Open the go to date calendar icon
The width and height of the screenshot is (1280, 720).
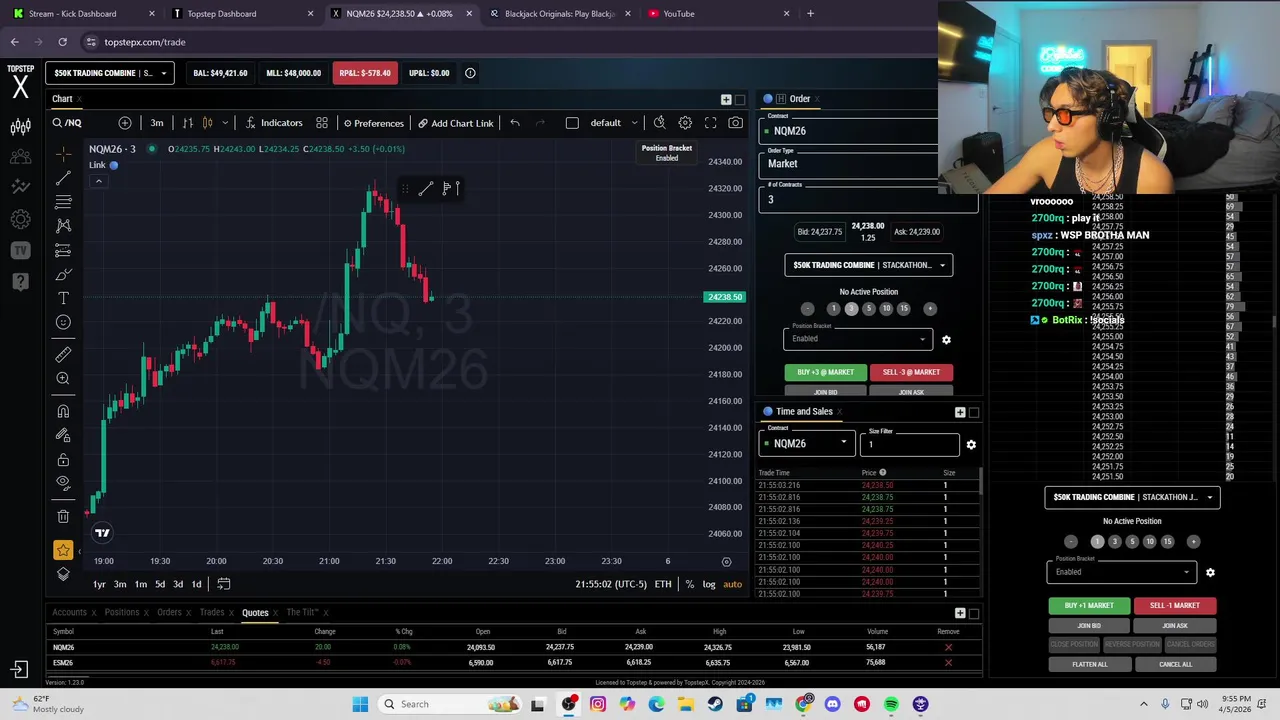click(x=224, y=584)
